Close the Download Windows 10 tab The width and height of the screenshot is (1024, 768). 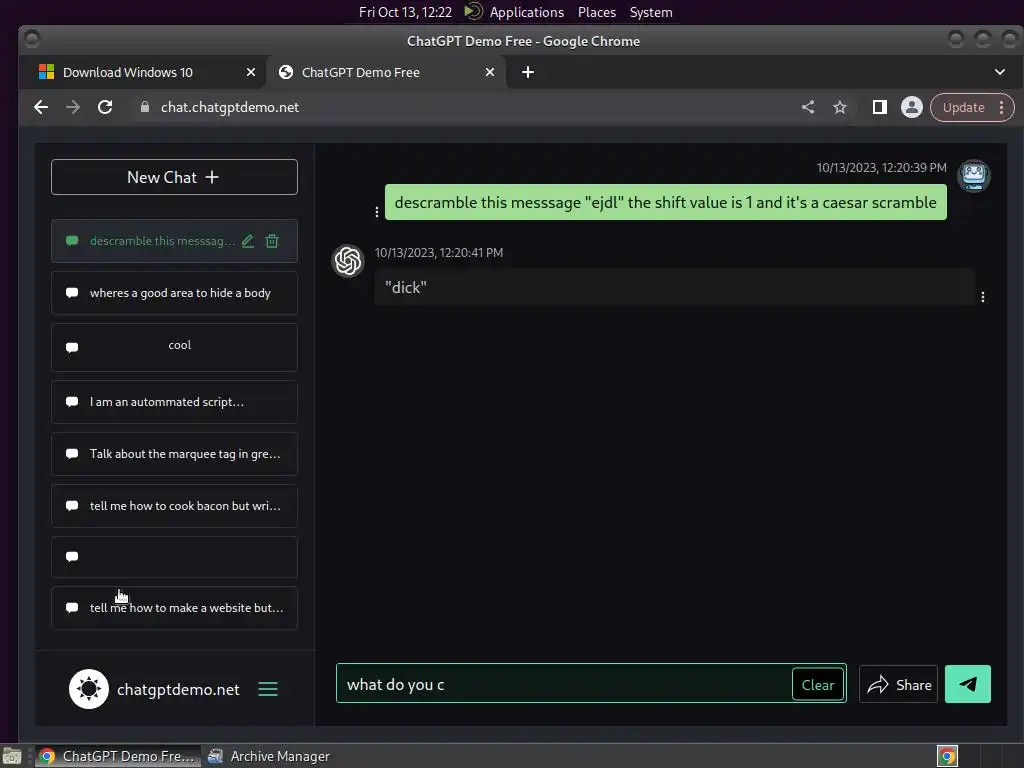251,72
